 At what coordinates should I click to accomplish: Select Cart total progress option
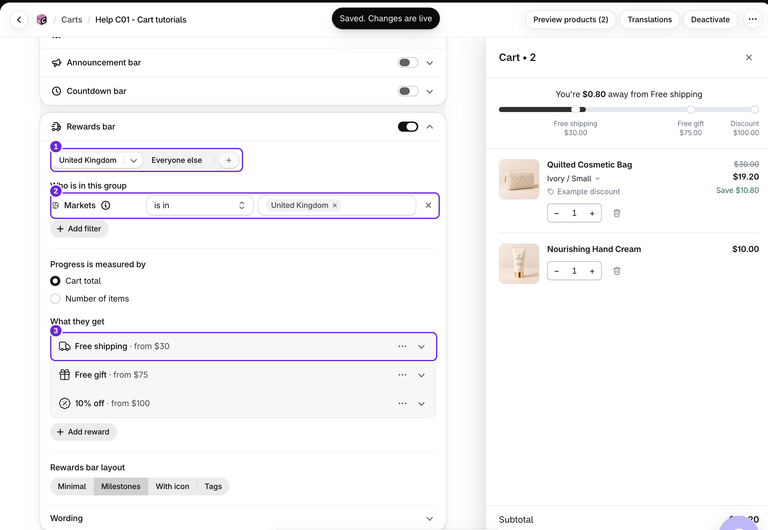55,281
